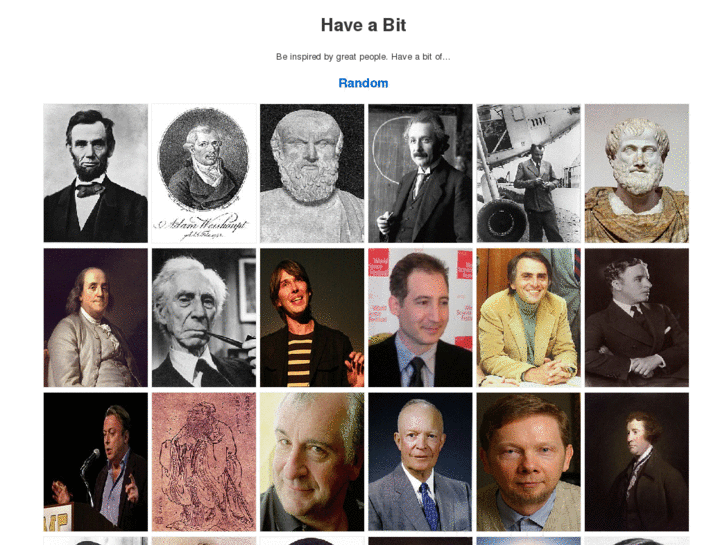Open the red ink drawing of robed figure
Image resolution: width=727 pixels, height=545 pixels.
[x=204, y=462]
